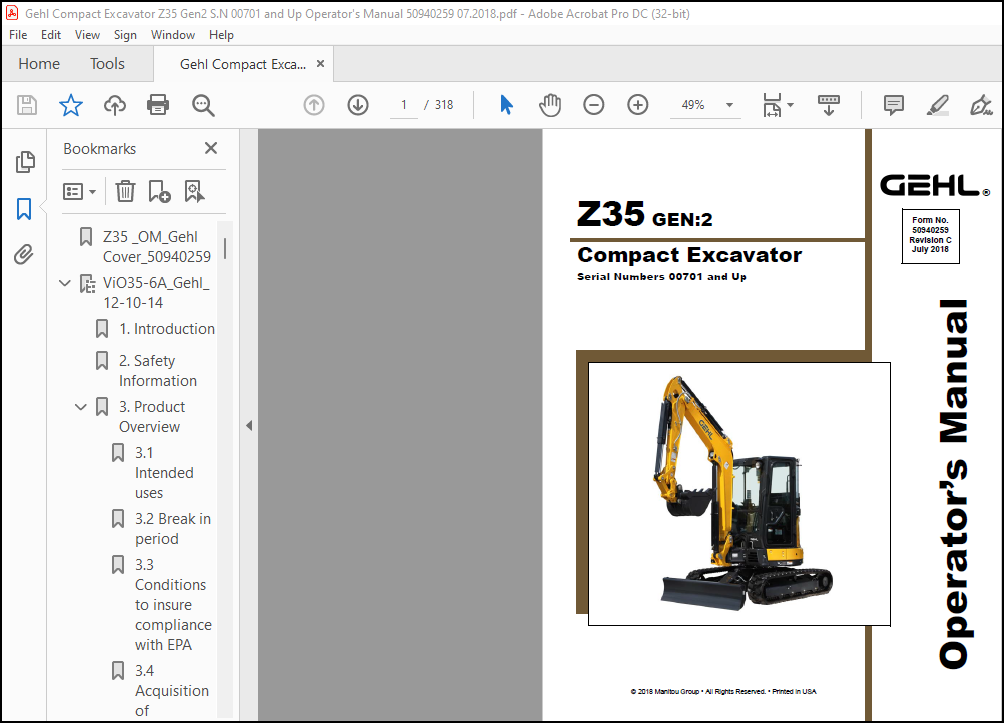Screen dimensions: 1004x723
Task: Open bookmark ViO35-6A_Gehl_12-10-14
Action: coord(156,293)
